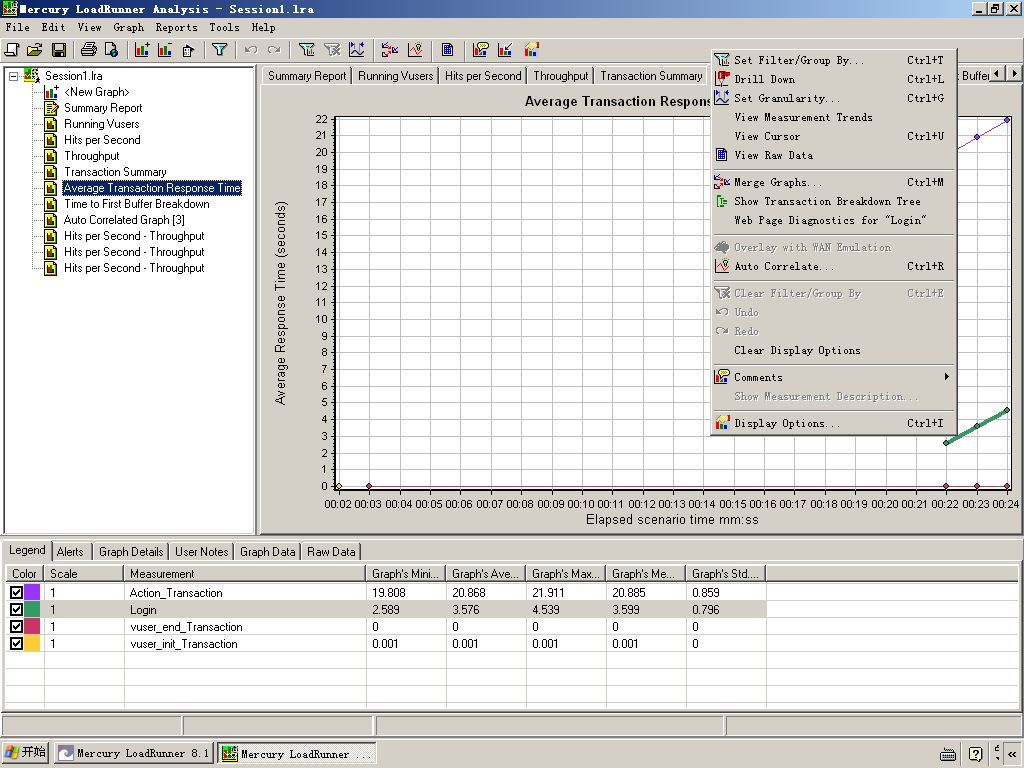This screenshot has height=768, width=1024.
Task: Click the question mark help icon in taskbar
Action: 976,754
